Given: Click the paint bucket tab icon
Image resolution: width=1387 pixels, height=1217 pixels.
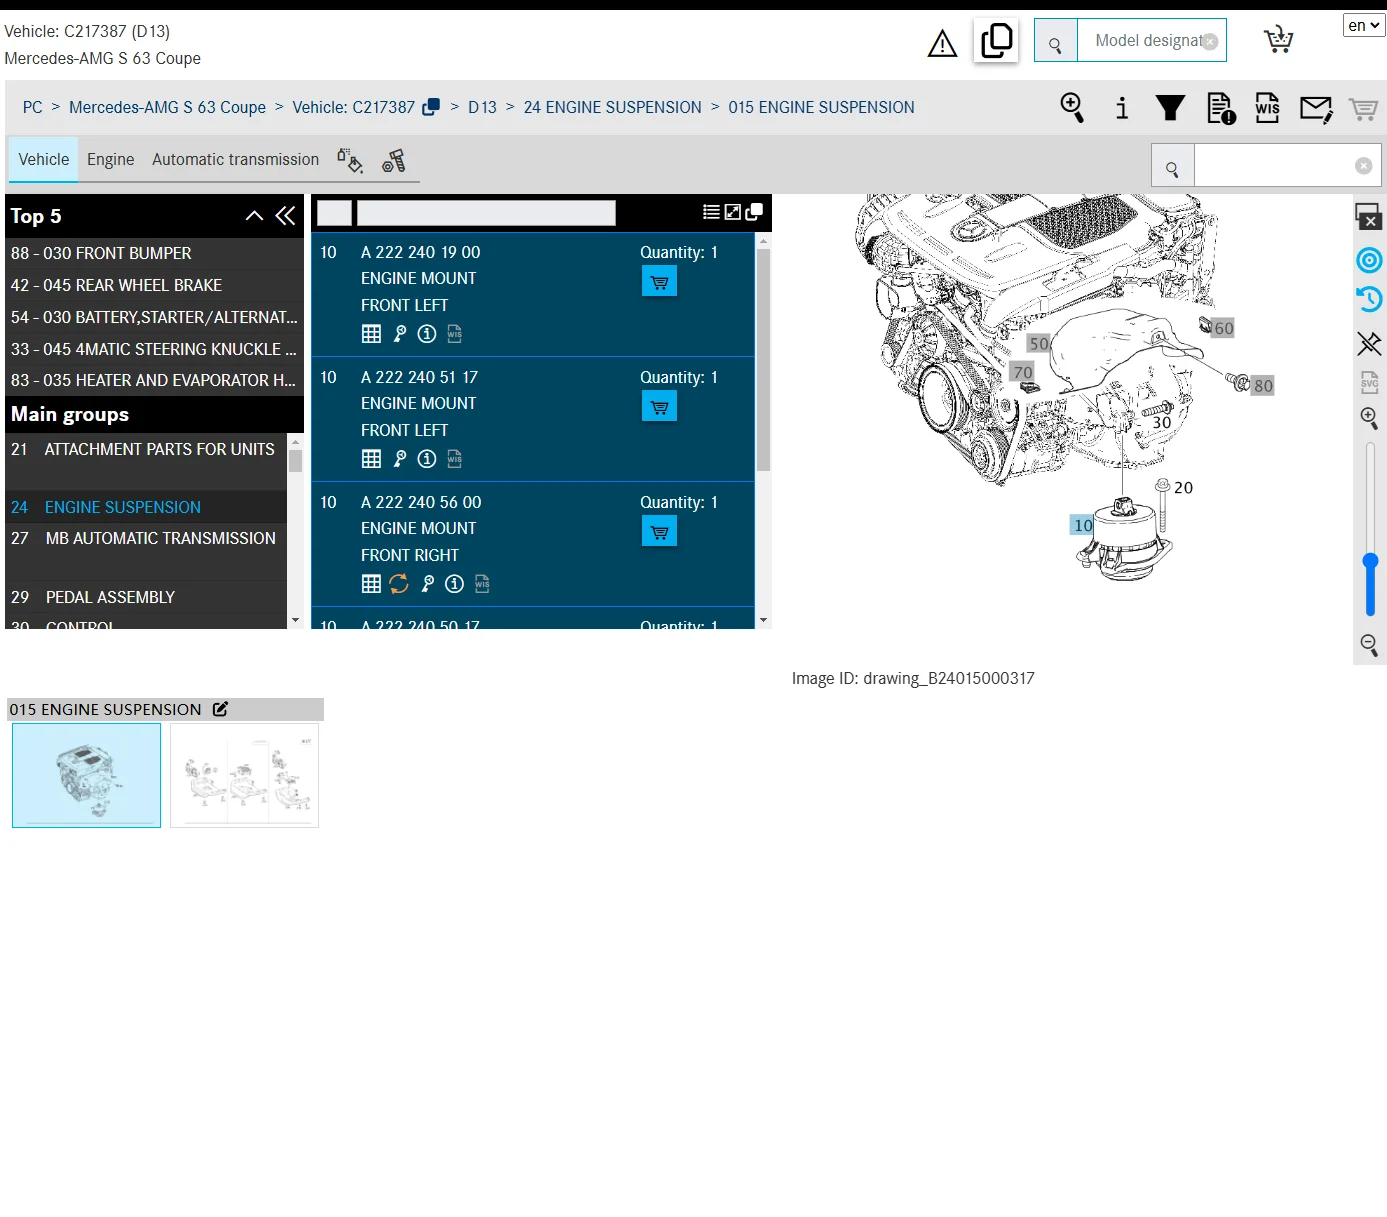Looking at the screenshot, I should [x=349, y=160].
